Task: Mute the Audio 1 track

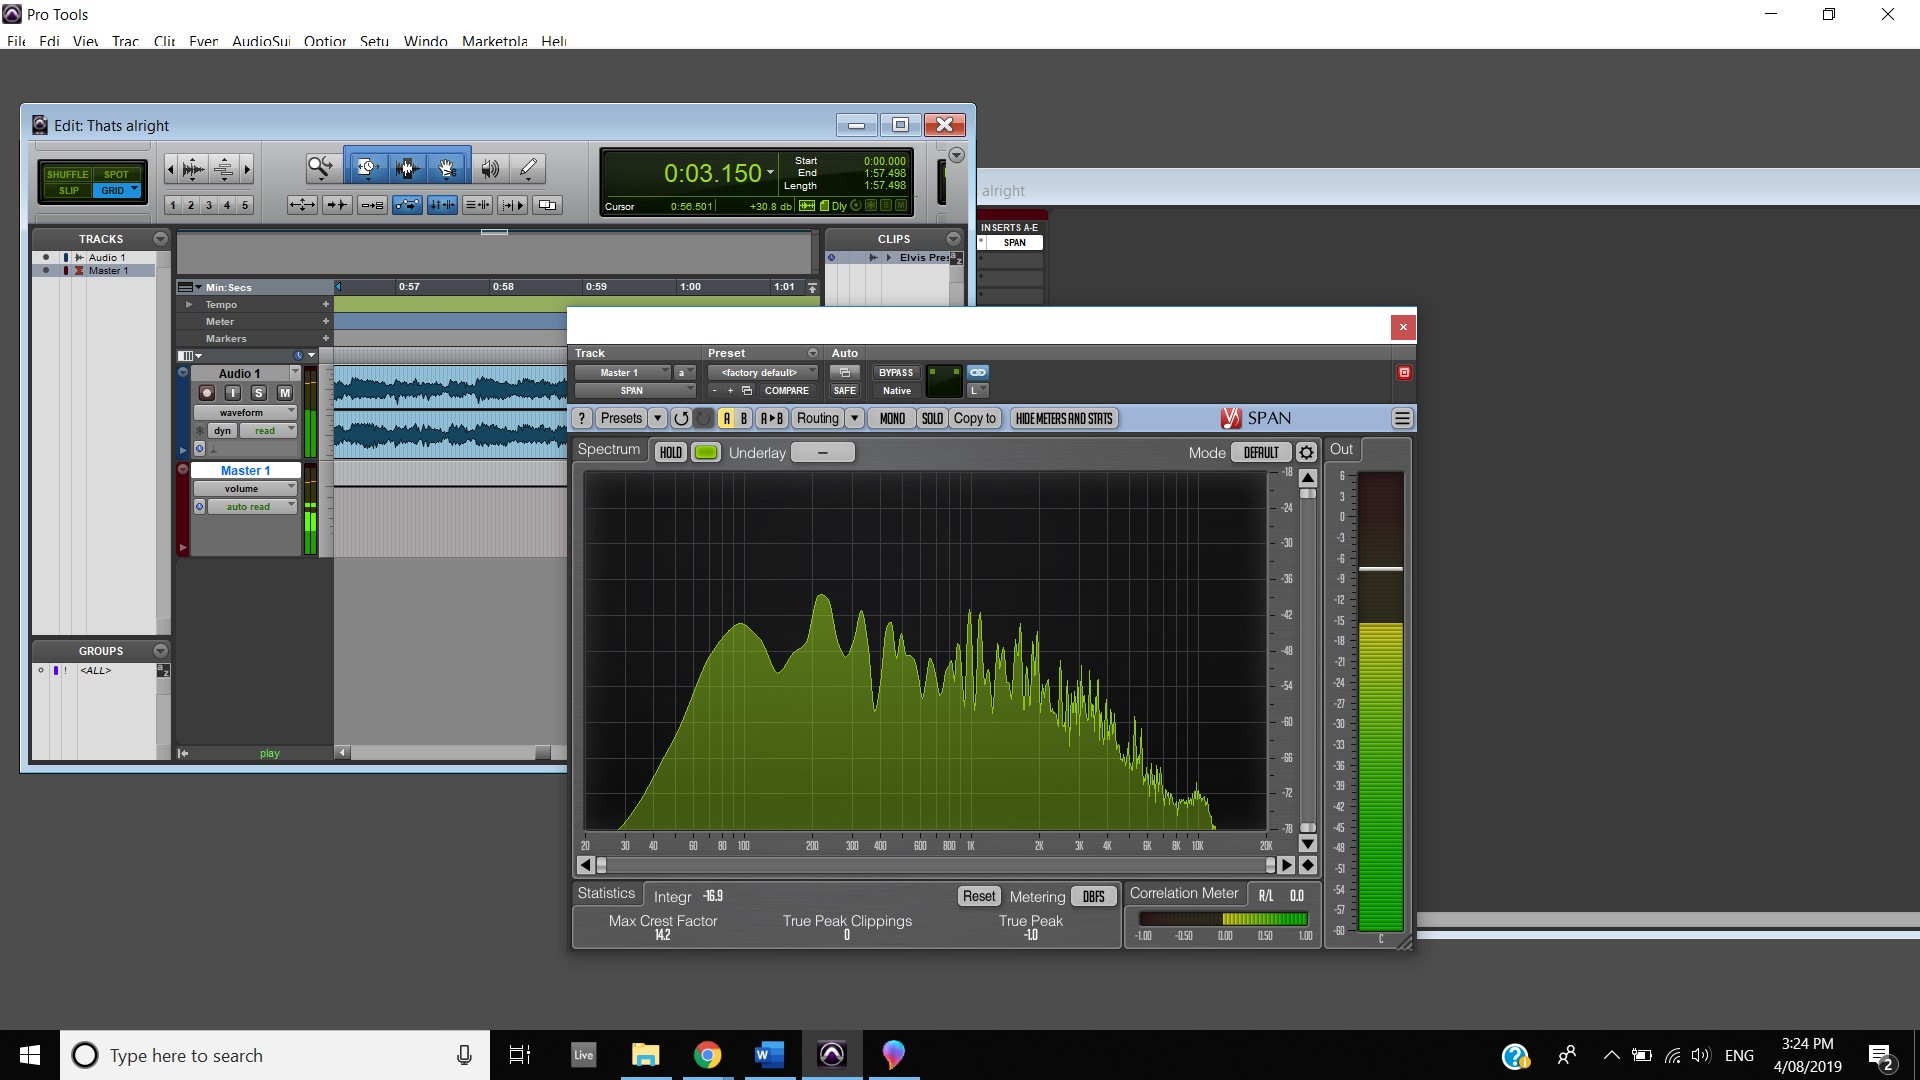Action: pyautogui.click(x=284, y=393)
